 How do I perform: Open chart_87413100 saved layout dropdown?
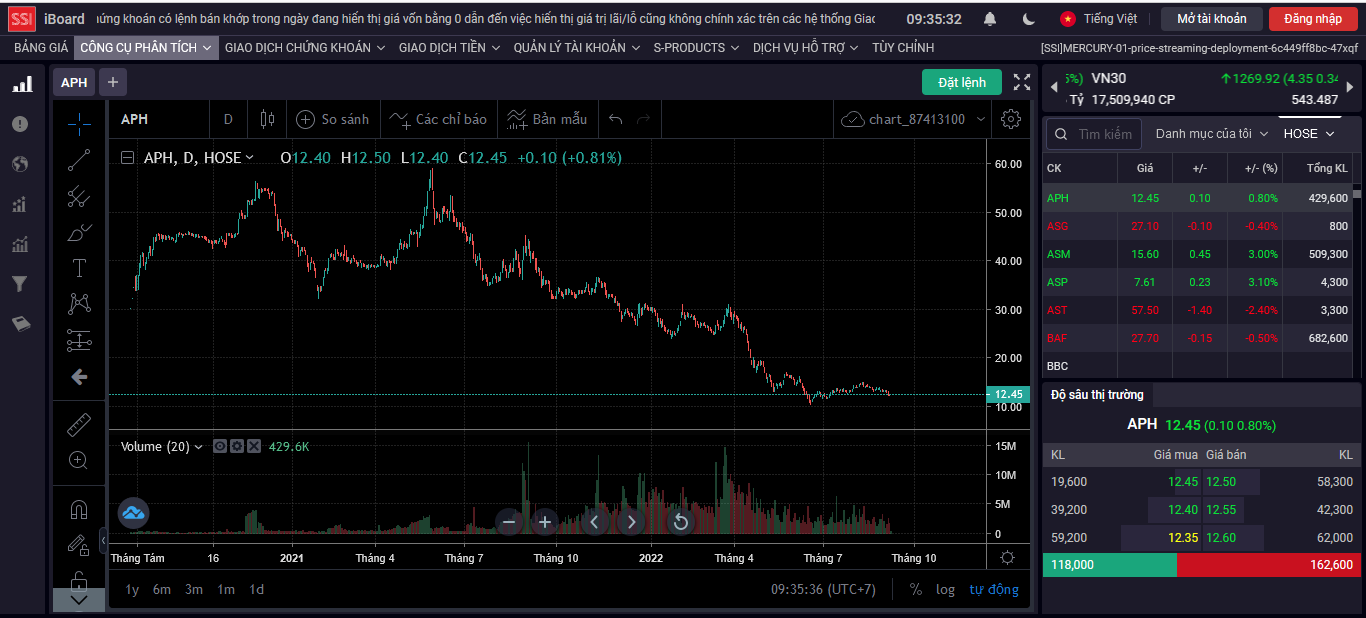[x=914, y=119]
